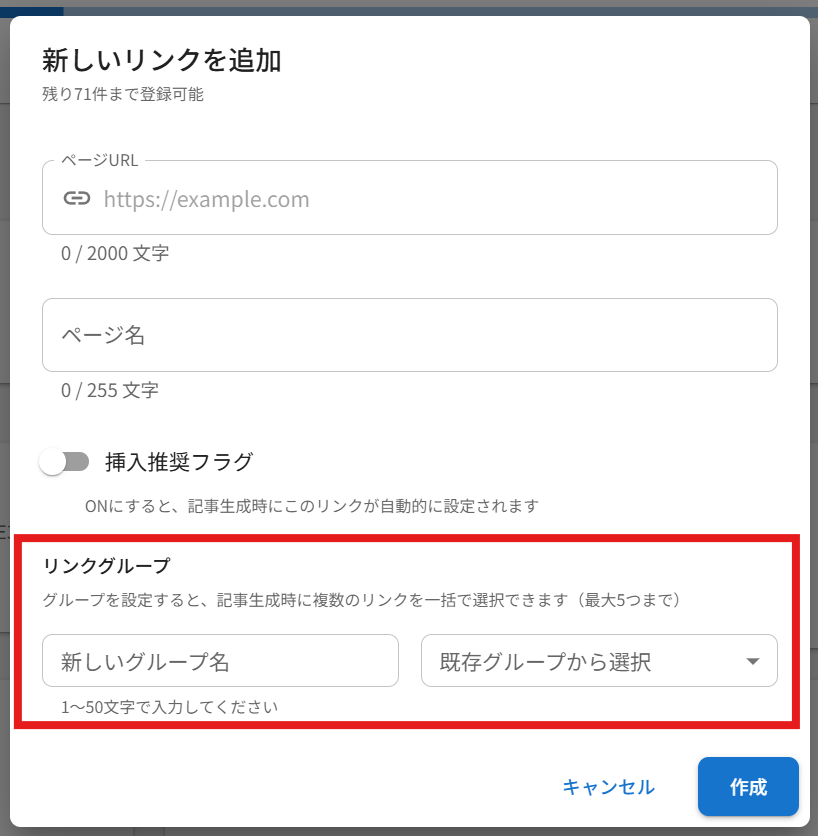This screenshot has width=818, height=836.
Task: Enable the 挿入推奨フラグ toggle switch
Action: point(65,462)
